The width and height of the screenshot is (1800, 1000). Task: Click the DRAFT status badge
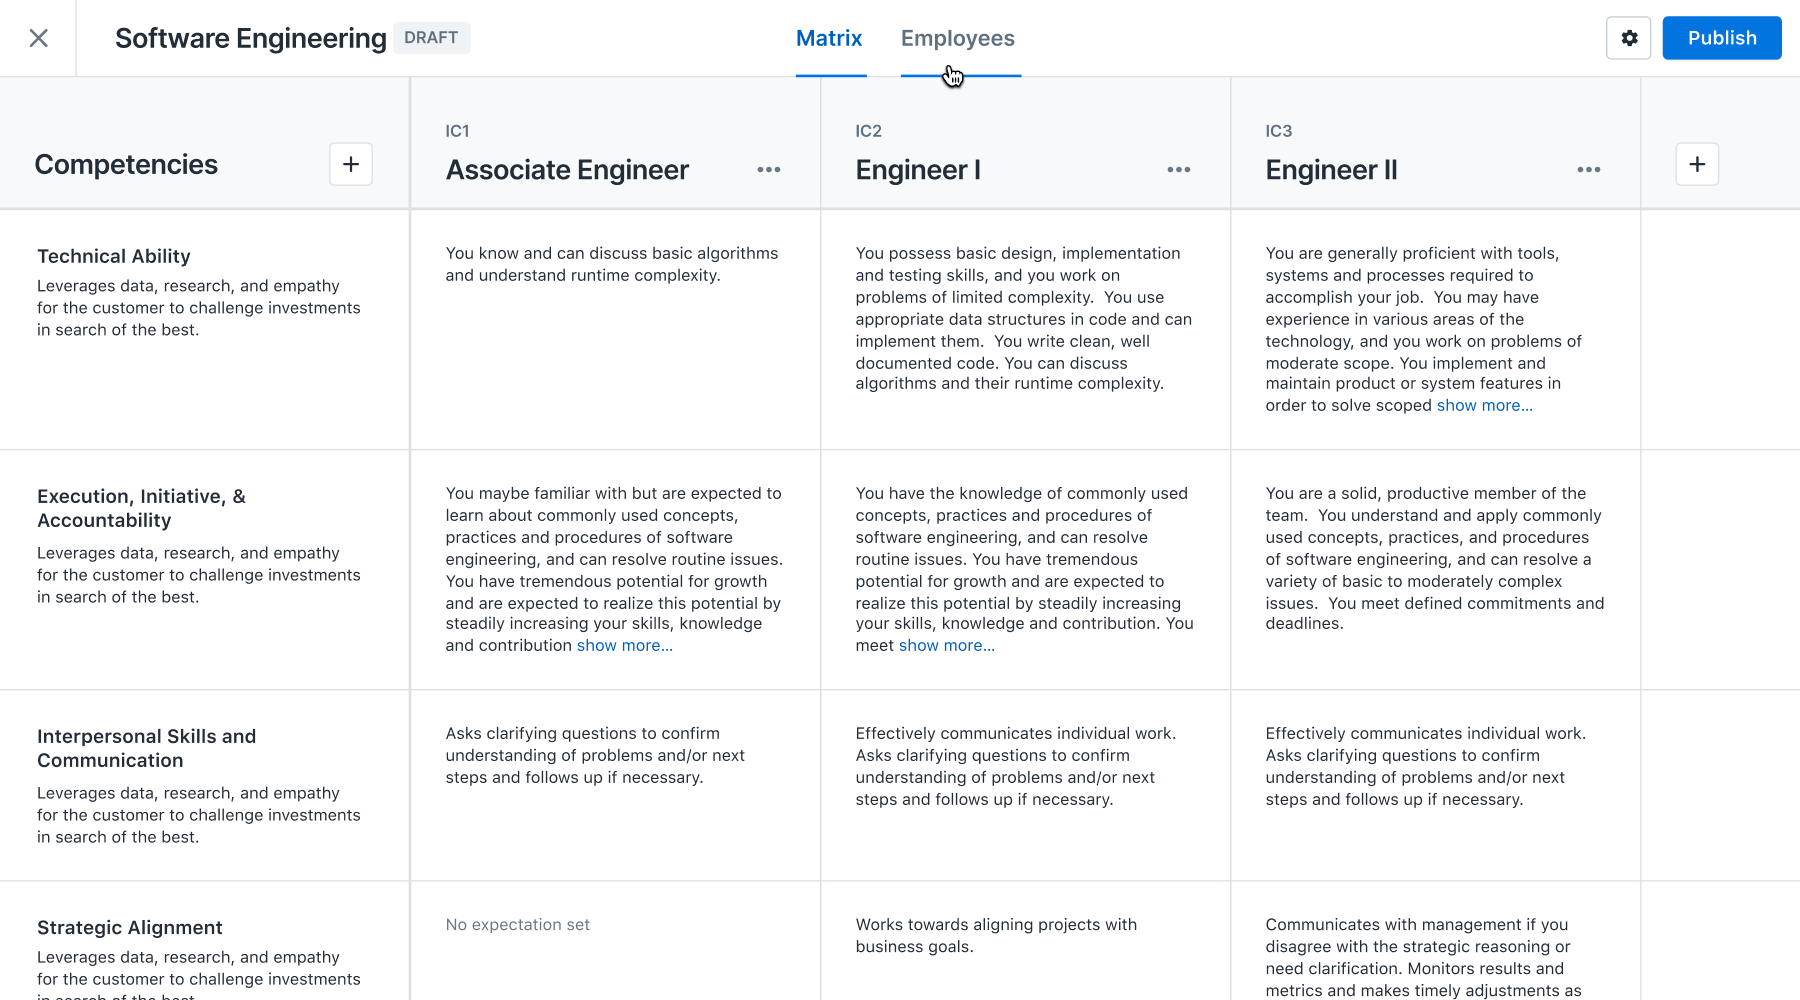431,37
